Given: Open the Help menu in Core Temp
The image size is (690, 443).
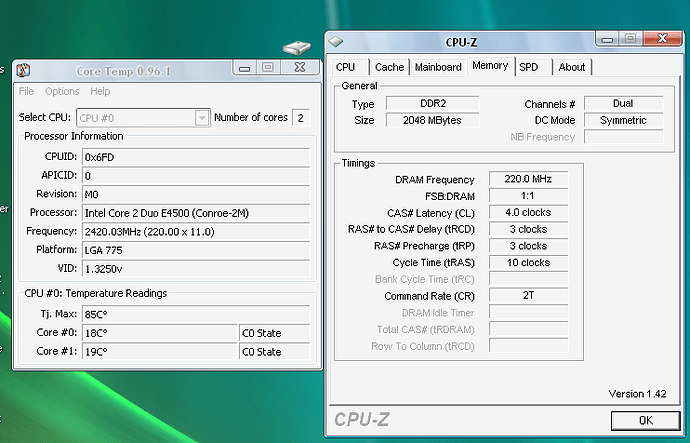Looking at the screenshot, I should [x=100, y=92].
